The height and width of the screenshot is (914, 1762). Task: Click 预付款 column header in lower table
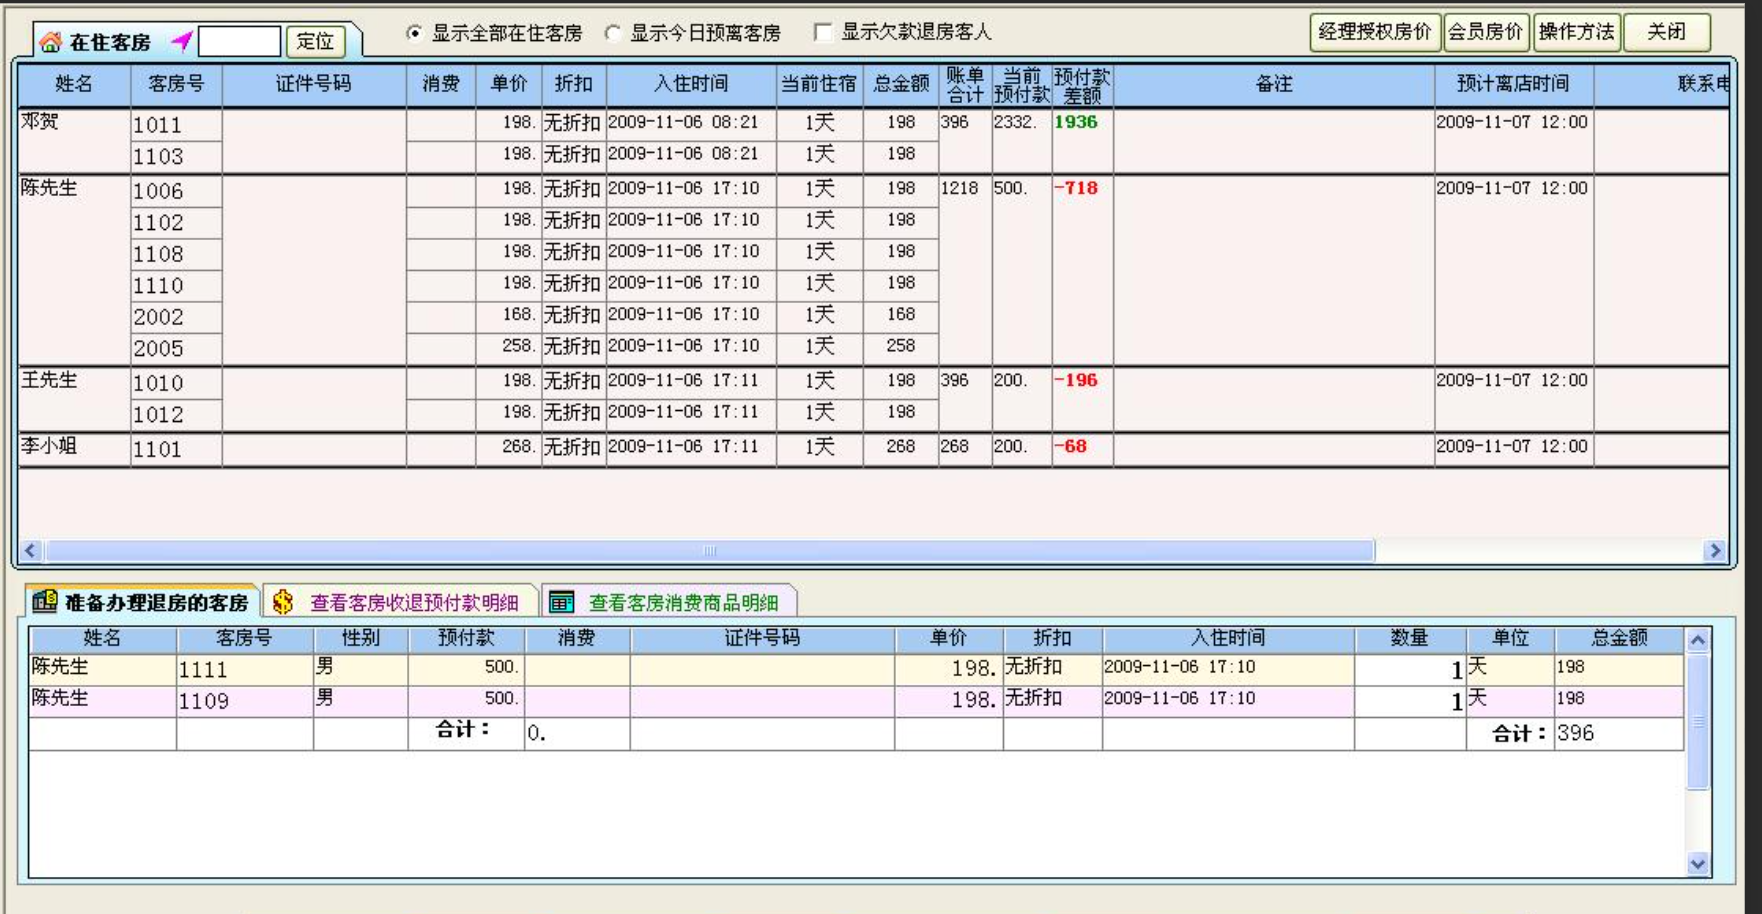[x=466, y=638]
